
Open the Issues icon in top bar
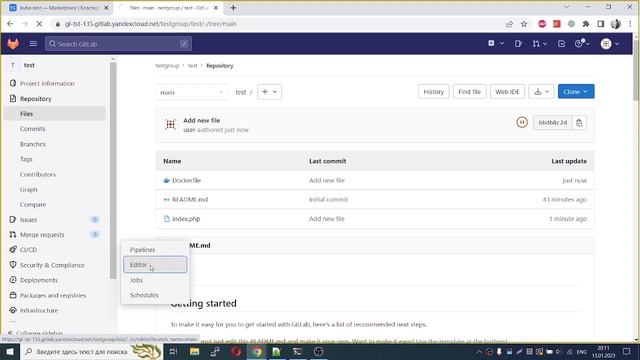click(518, 43)
